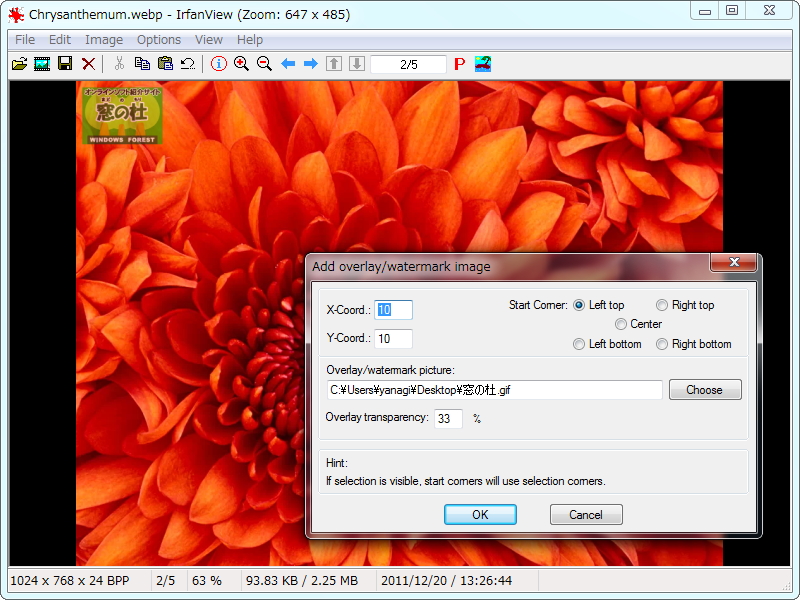Delete file with the red X icon

88,64
